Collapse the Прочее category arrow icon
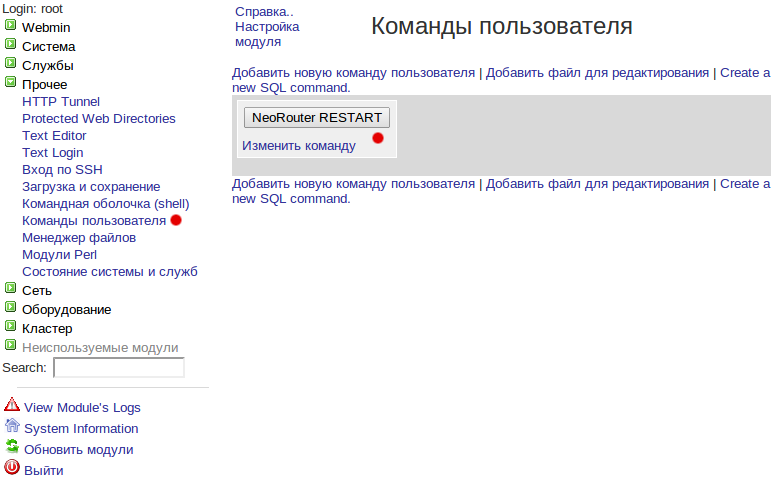 click(10, 82)
